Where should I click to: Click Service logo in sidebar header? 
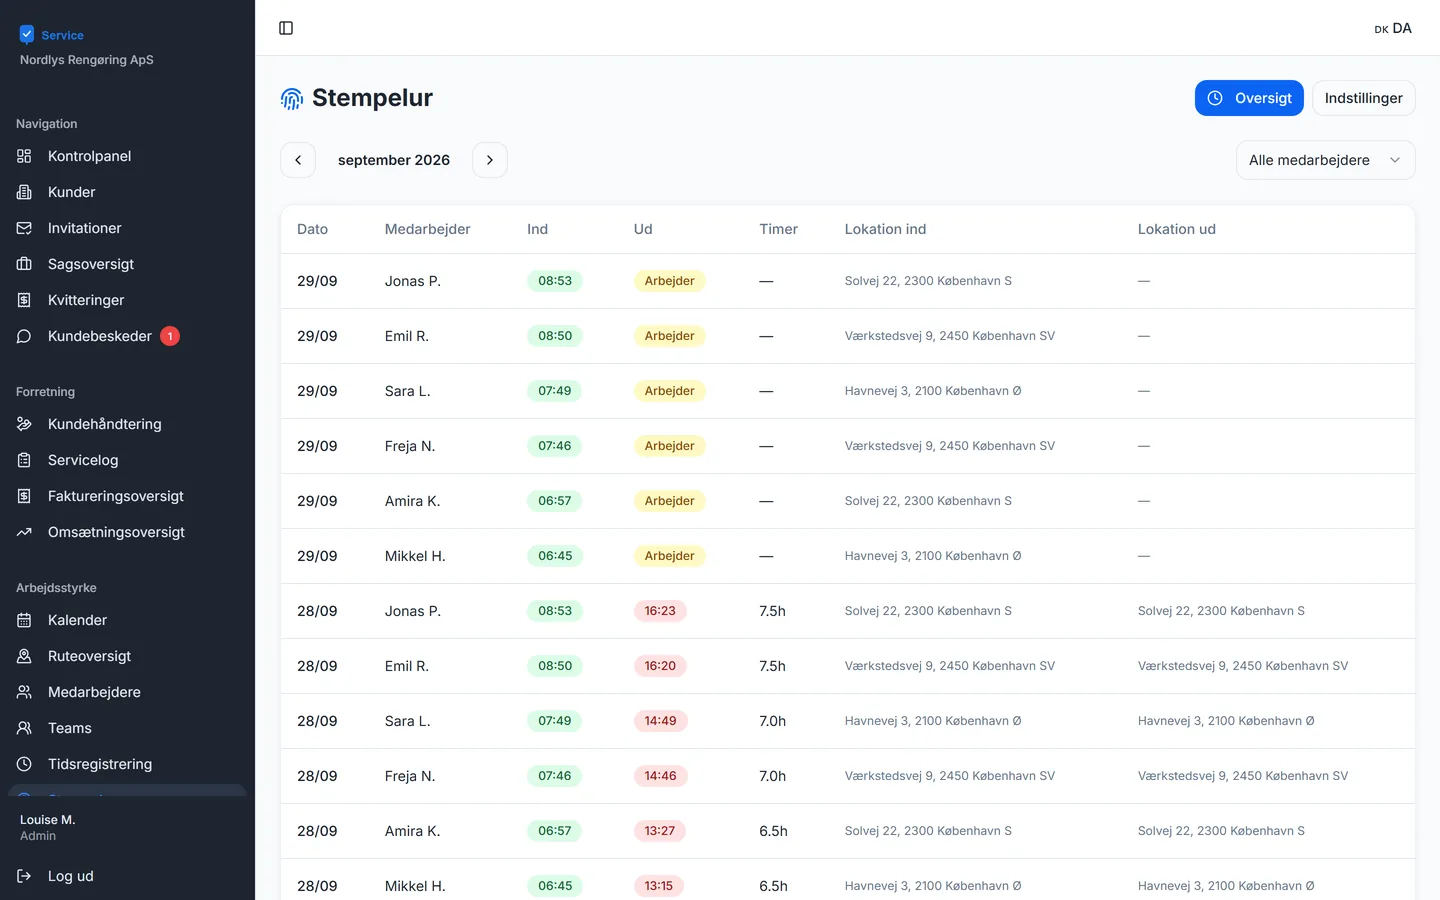click(52, 35)
